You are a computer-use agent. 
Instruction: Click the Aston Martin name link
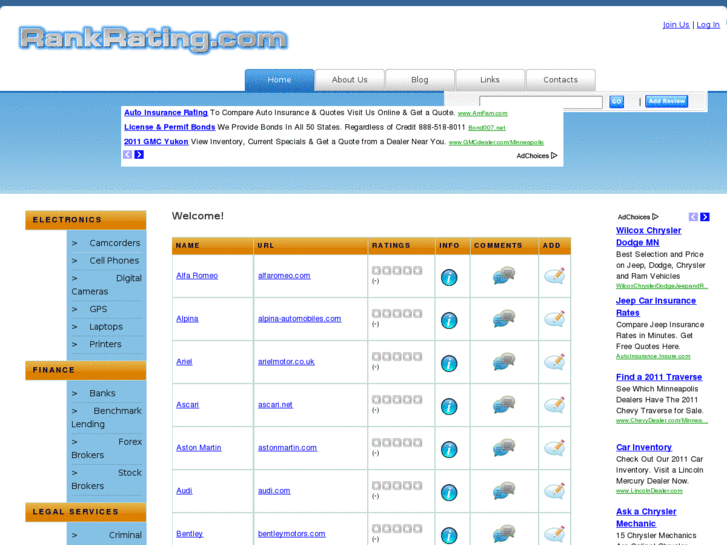tap(199, 448)
